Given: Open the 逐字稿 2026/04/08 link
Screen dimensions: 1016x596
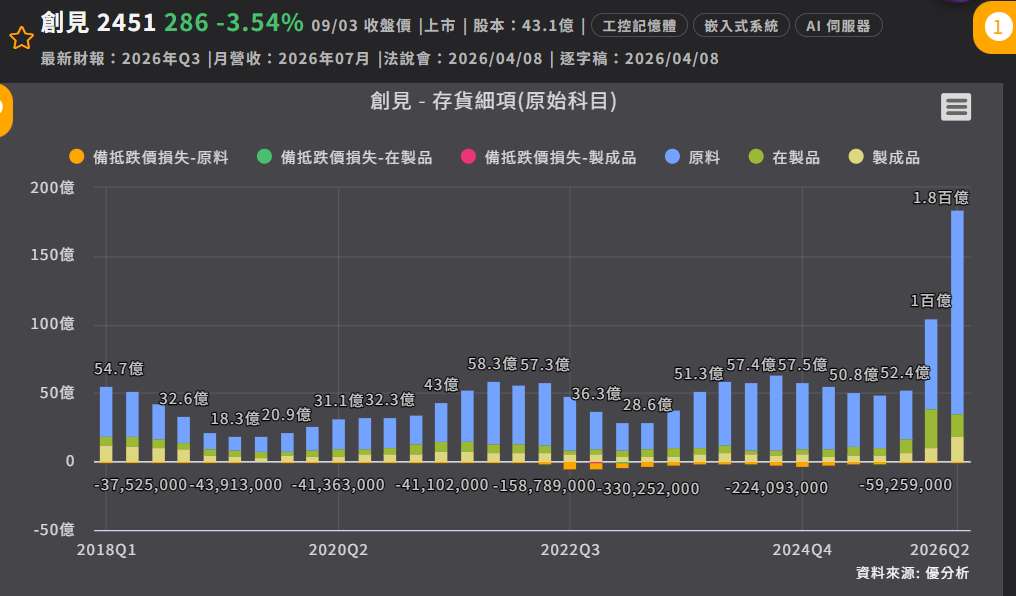Looking at the screenshot, I should point(640,59).
